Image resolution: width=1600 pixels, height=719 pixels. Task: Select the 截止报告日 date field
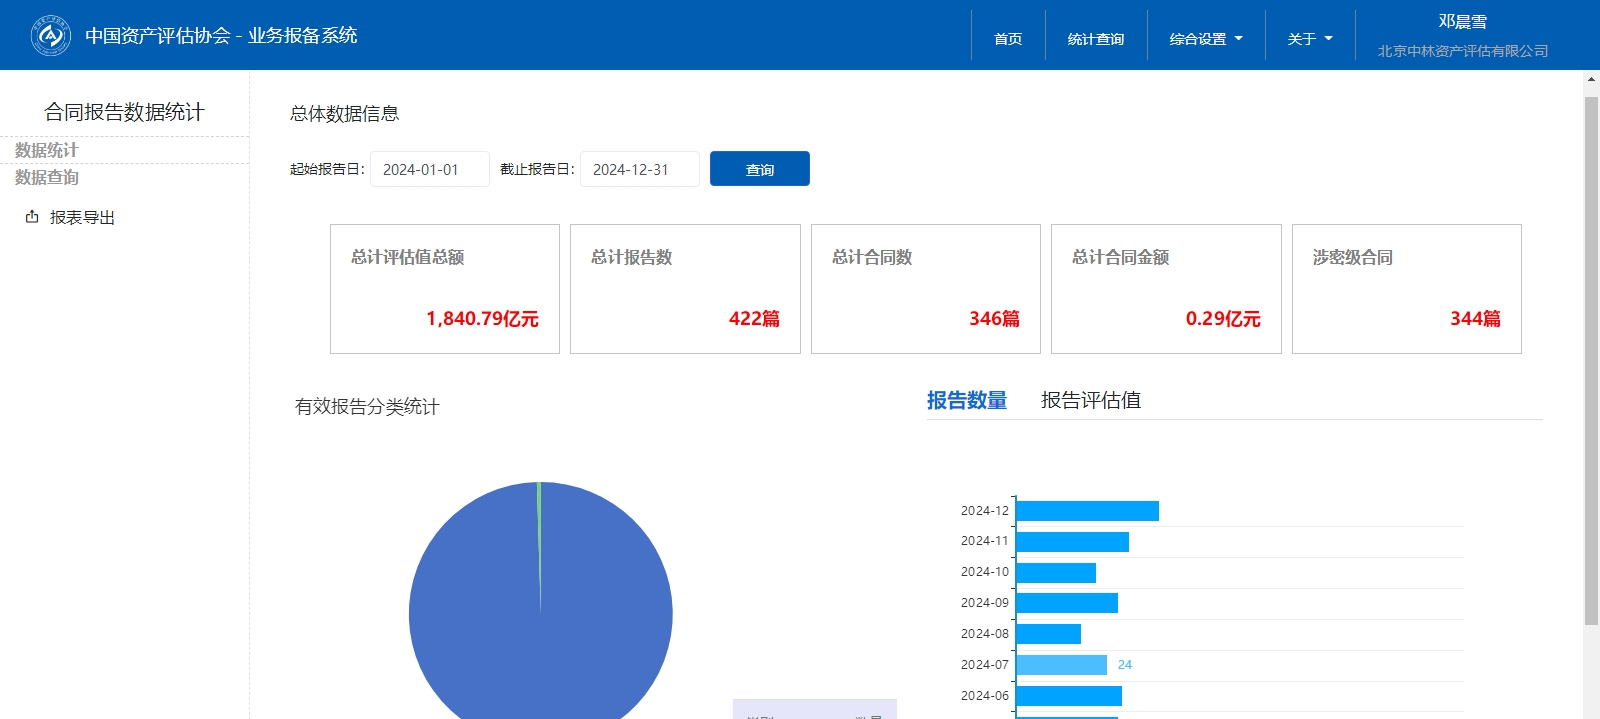(x=639, y=169)
